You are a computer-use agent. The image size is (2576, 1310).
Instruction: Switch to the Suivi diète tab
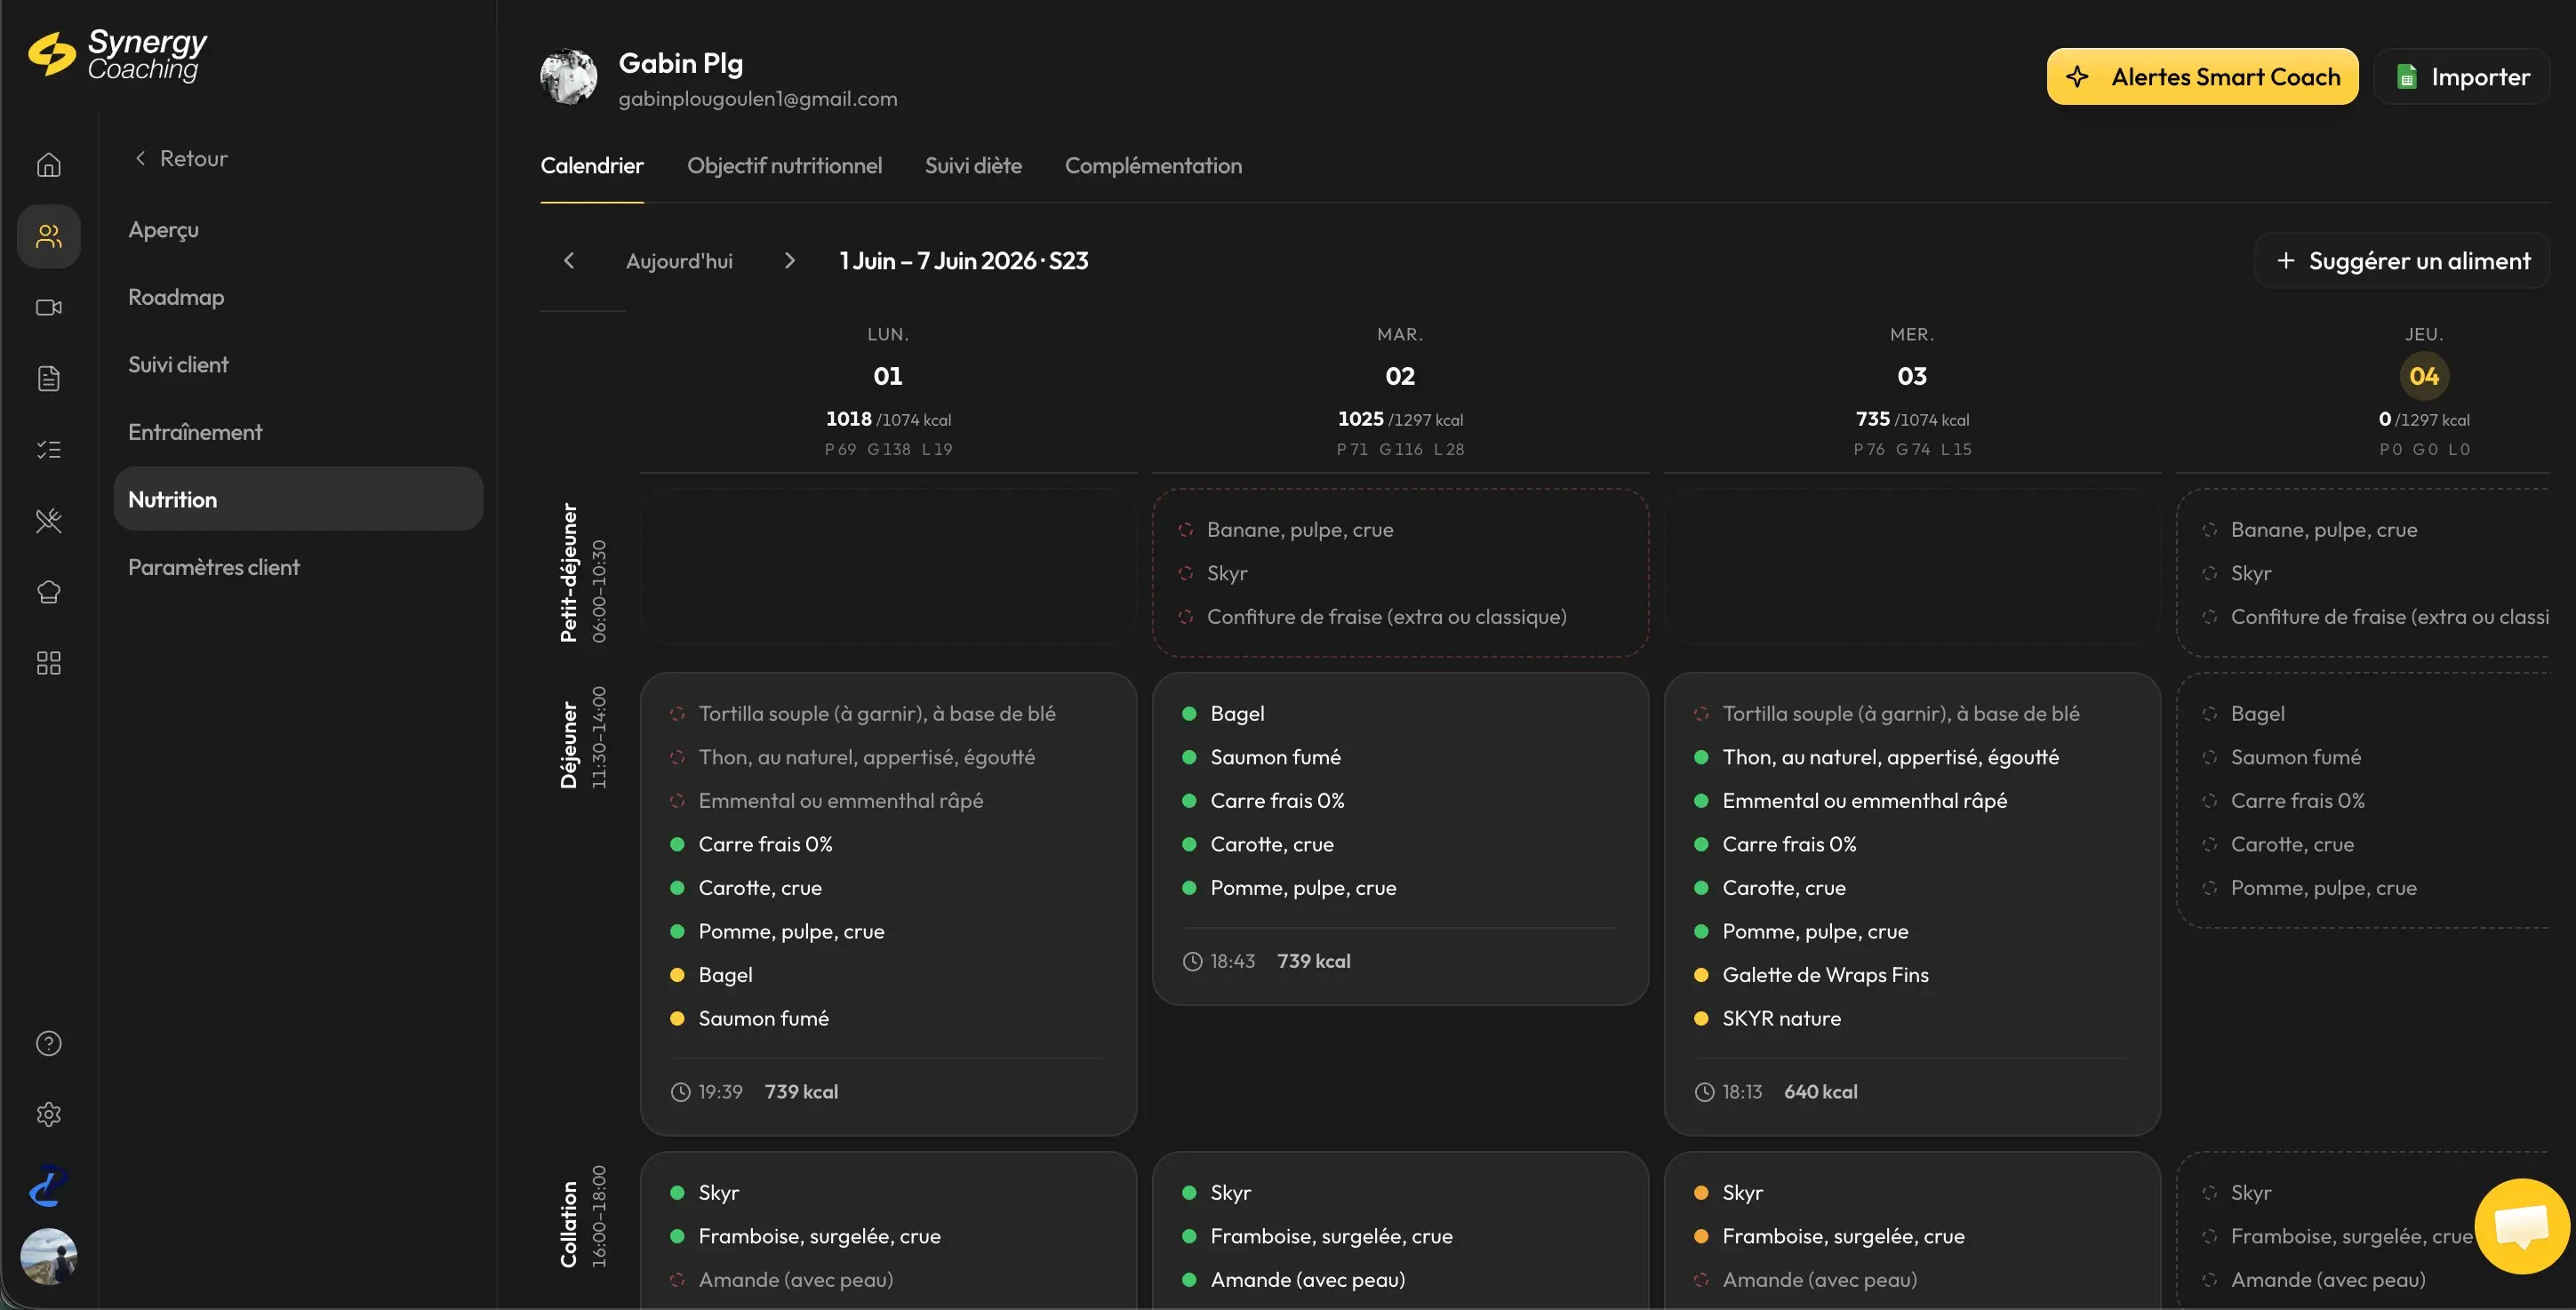pos(973,166)
